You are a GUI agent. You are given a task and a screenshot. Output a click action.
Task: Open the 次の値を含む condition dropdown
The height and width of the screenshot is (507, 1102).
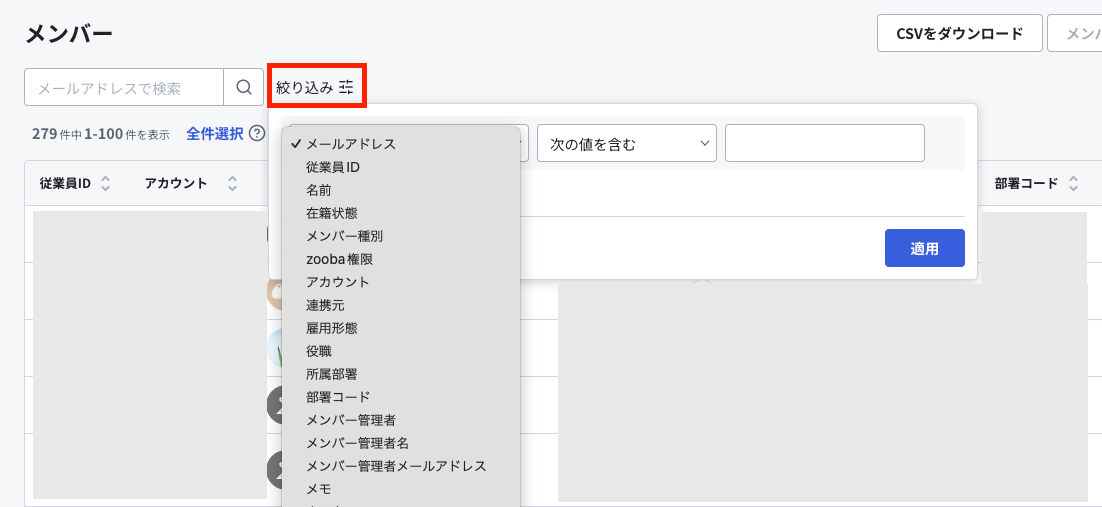click(626, 143)
